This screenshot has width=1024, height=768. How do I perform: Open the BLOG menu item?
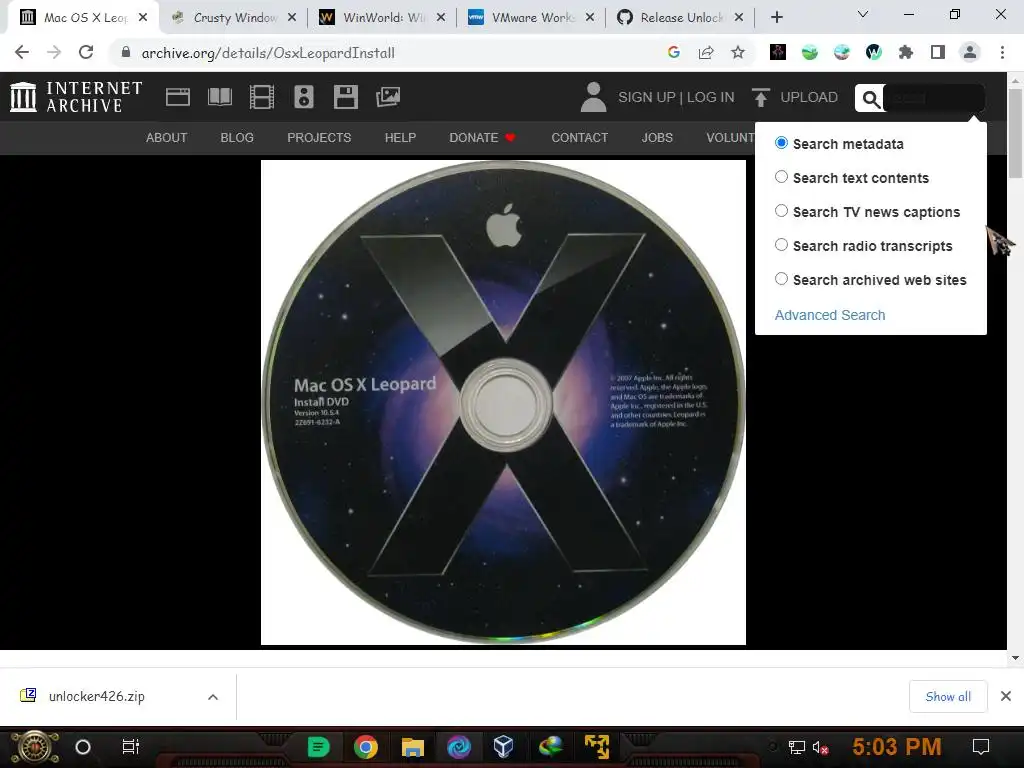click(x=237, y=138)
